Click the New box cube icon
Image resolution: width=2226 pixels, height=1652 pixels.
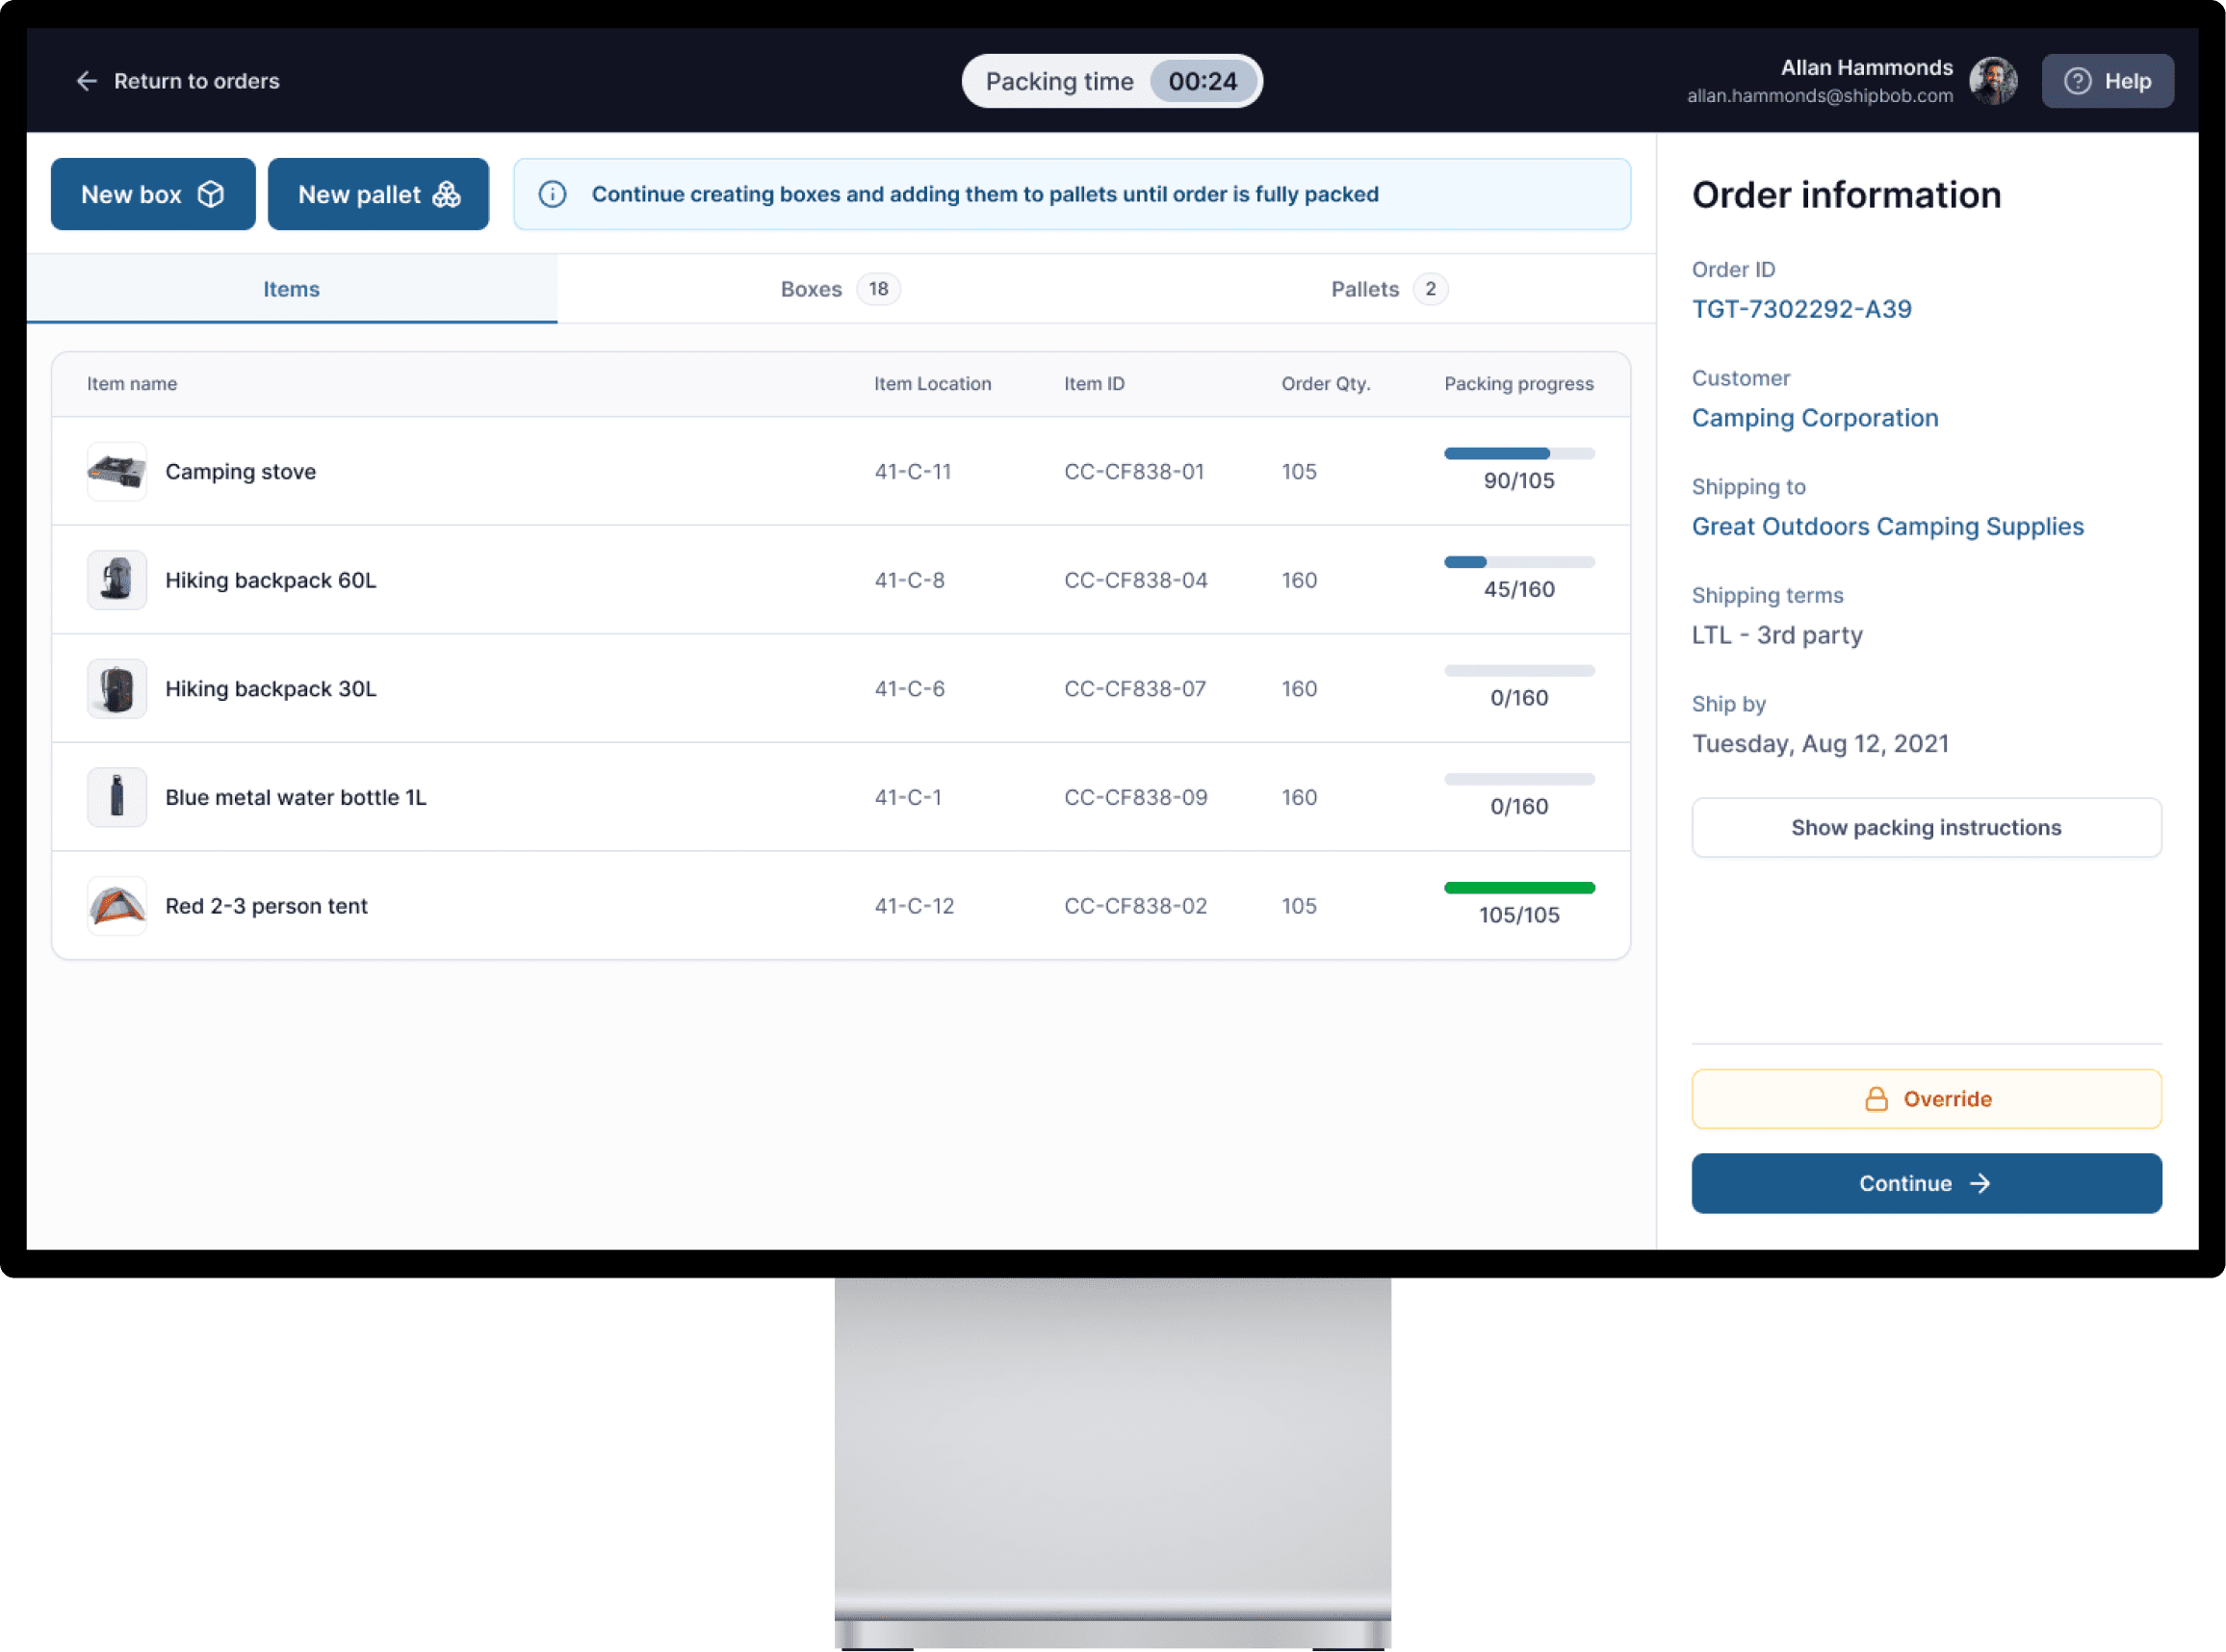click(x=211, y=194)
